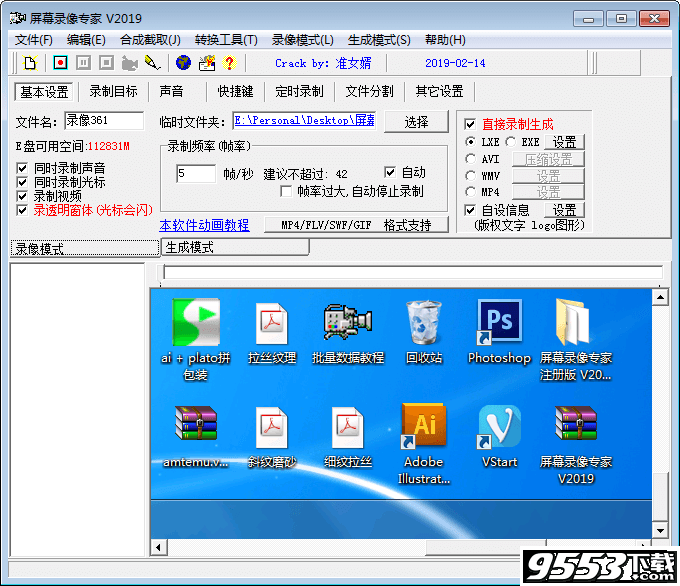680x586 pixels.
Task: Click the preview scroll down arrow
Action: 660,530
